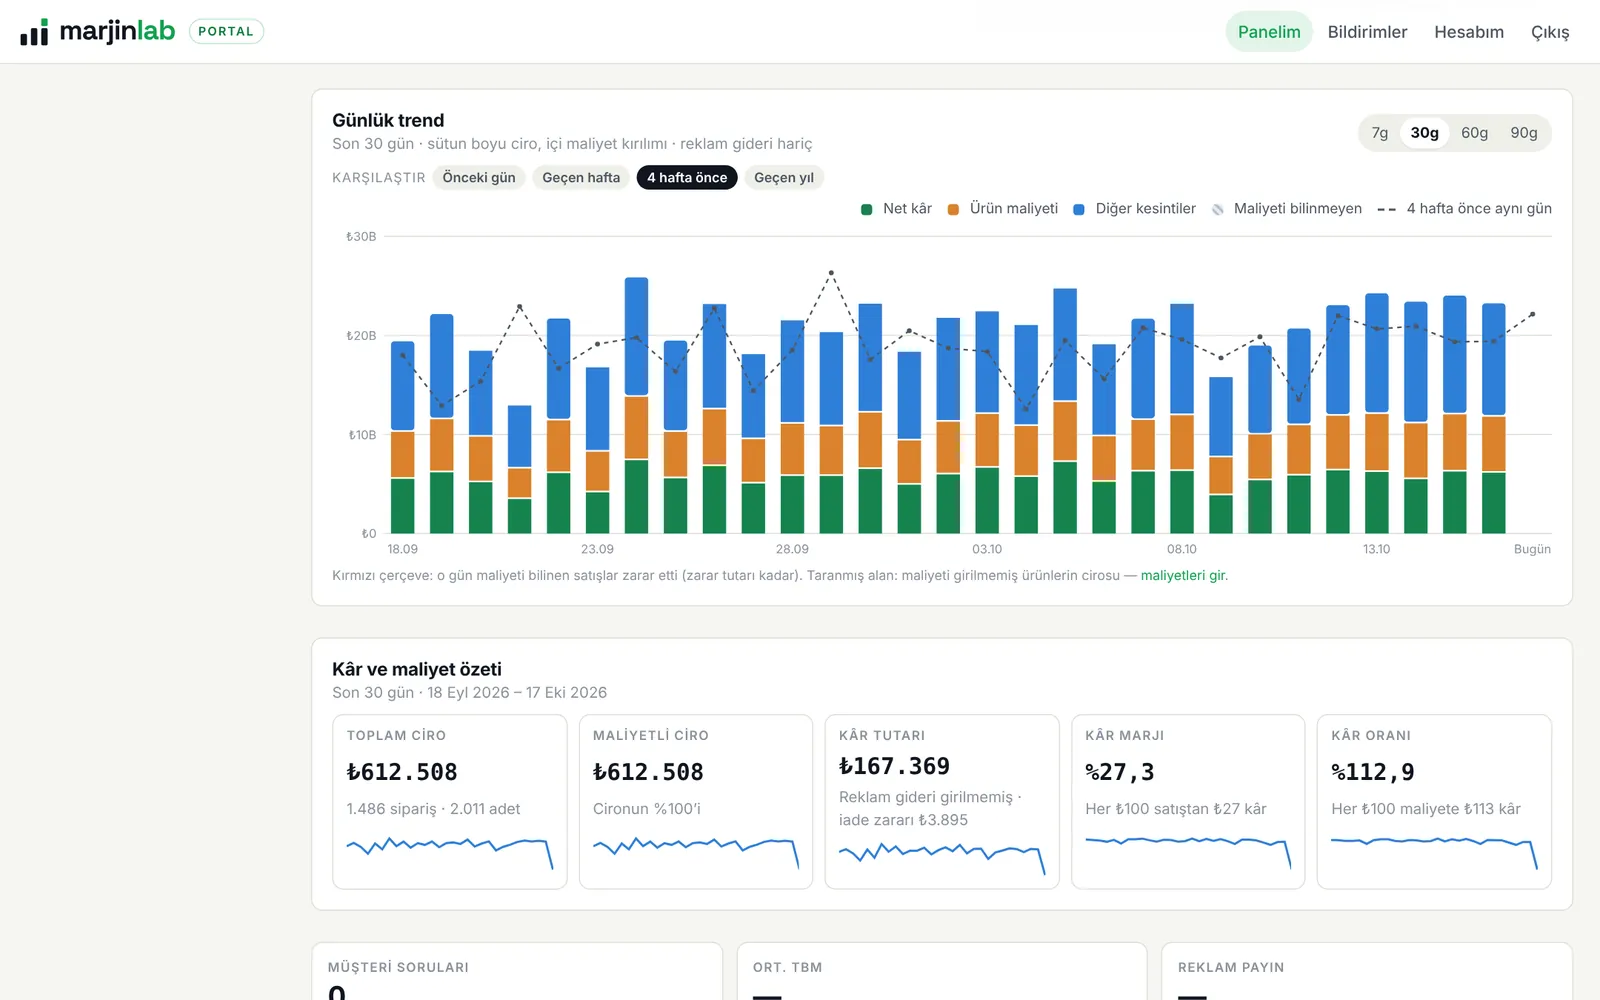
Task: Click the hatched Maliyeti bilinmeyen legend icon
Action: (1218, 209)
